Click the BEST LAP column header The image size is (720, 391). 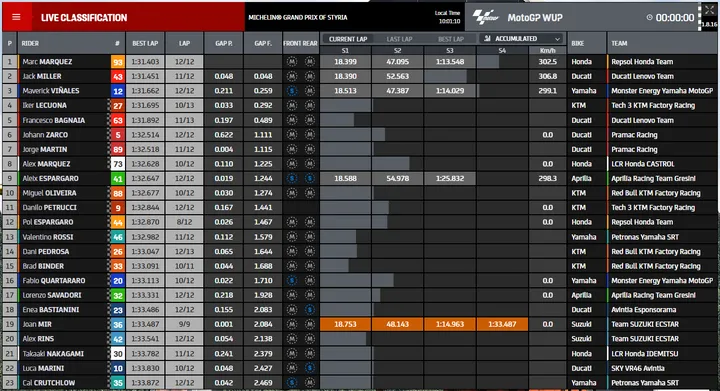[x=145, y=44]
